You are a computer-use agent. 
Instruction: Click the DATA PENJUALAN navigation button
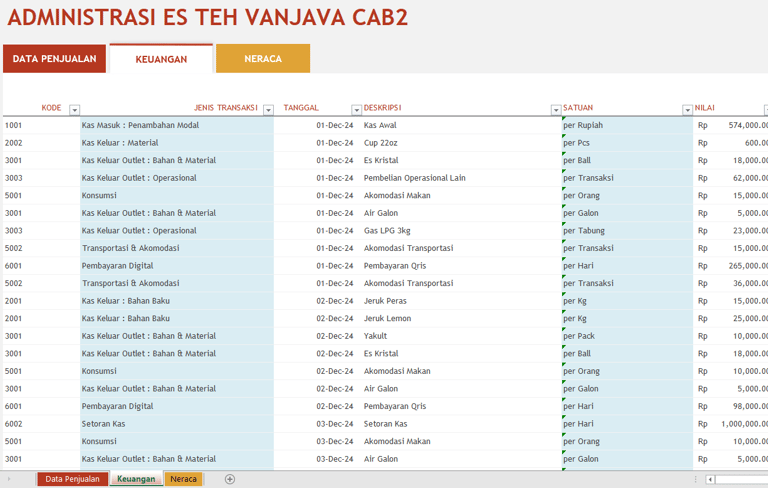coord(54,59)
